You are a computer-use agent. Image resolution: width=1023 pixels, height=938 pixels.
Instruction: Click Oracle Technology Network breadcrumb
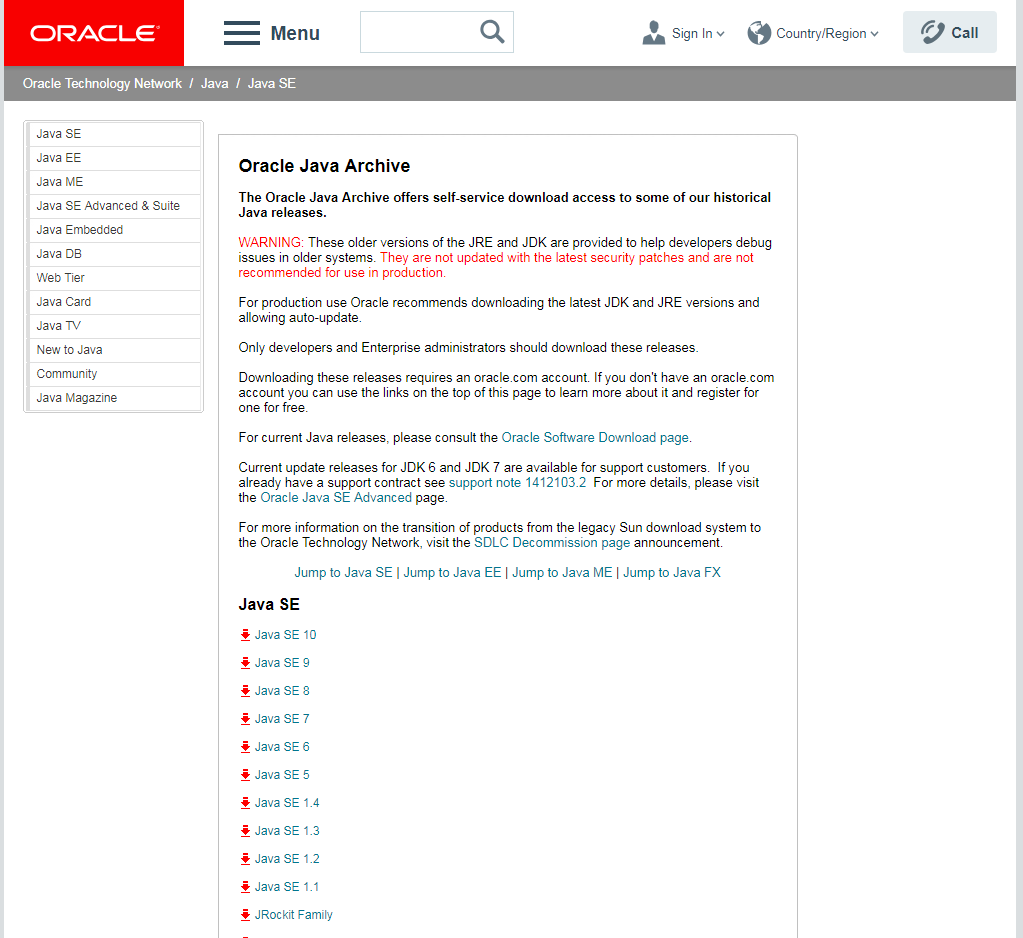point(102,84)
